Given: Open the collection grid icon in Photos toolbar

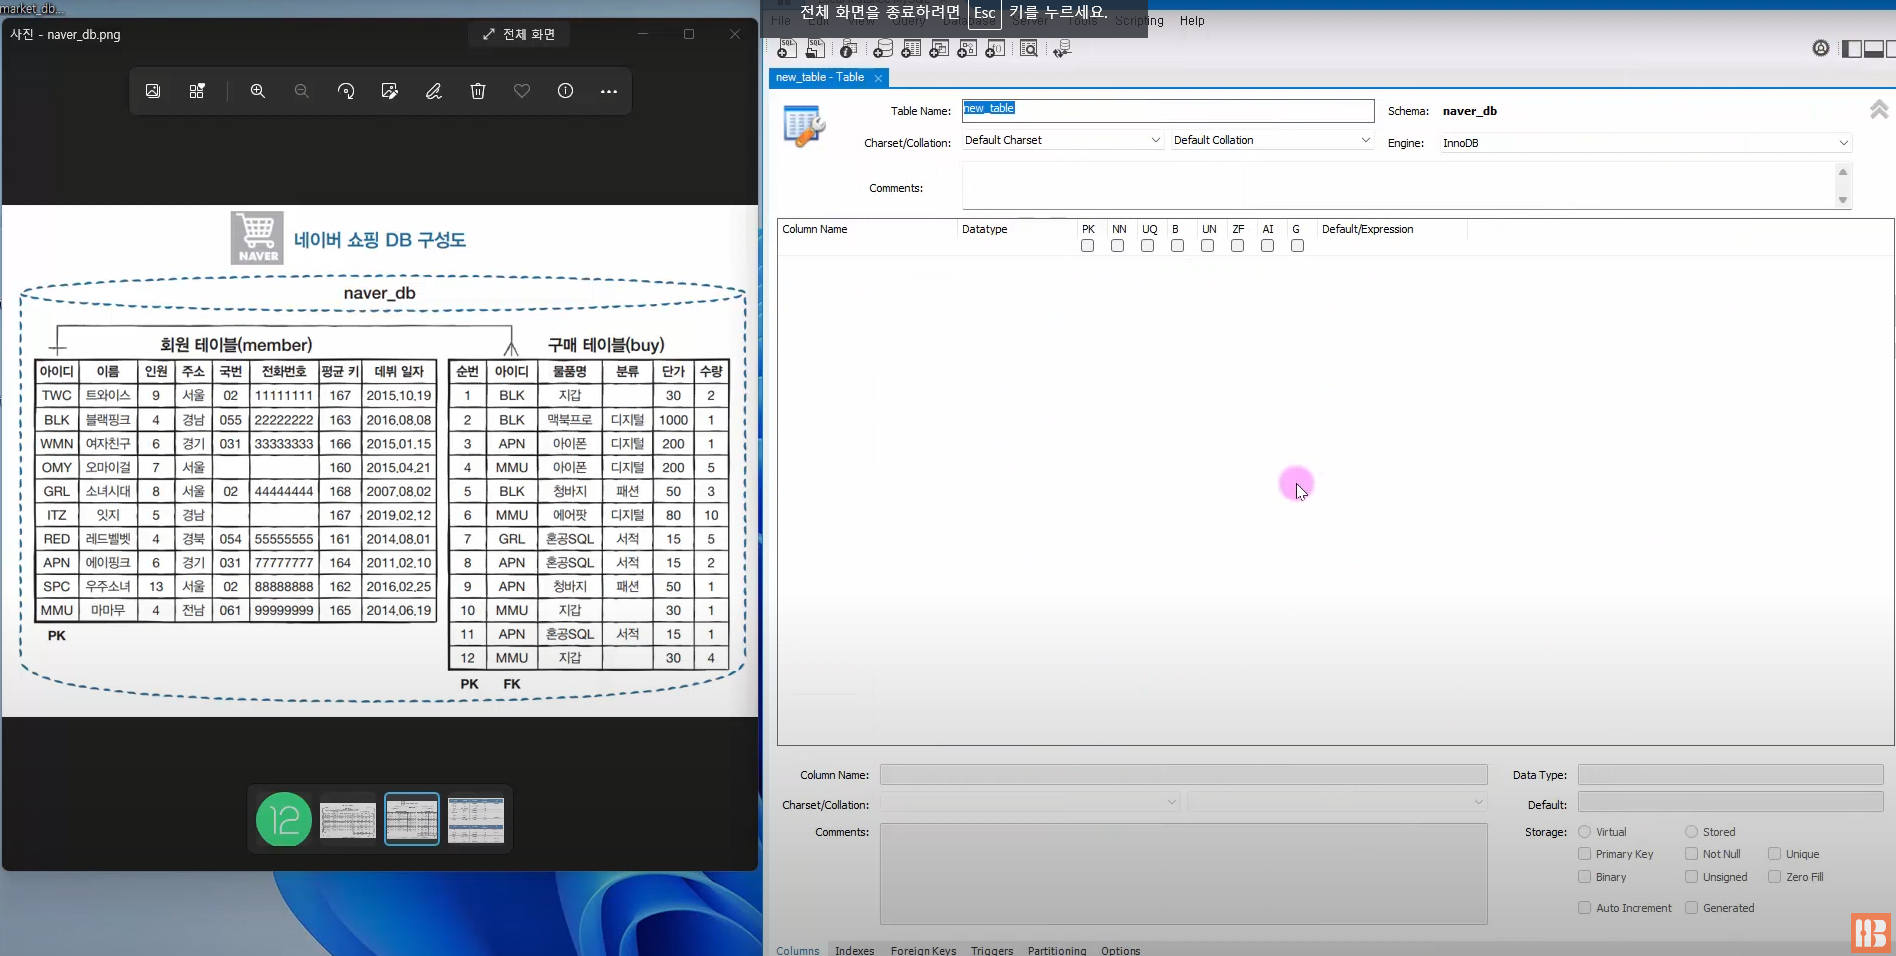Looking at the screenshot, I should (x=197, y=91).
